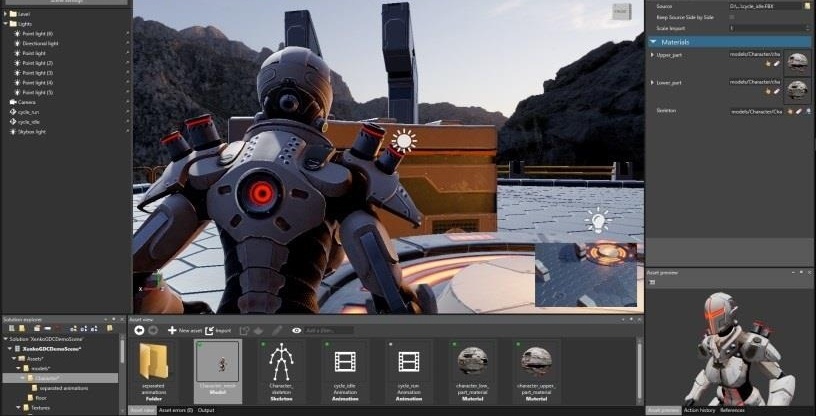This screenshot has height=416, width=816.
Task: Click the New asset plus icon
Action: click(172, 330)
